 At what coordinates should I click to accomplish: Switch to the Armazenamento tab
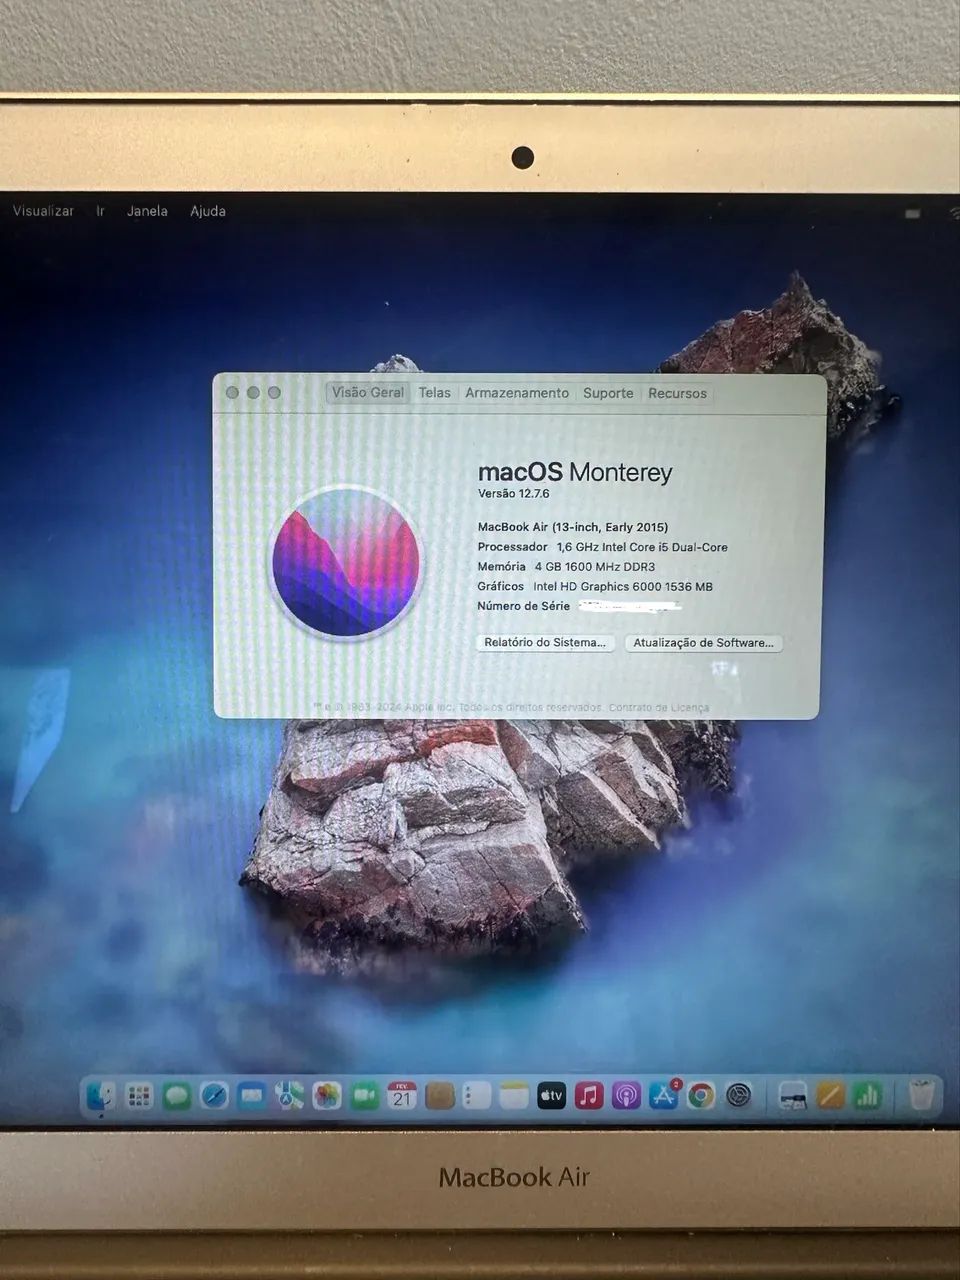point(516,393)
